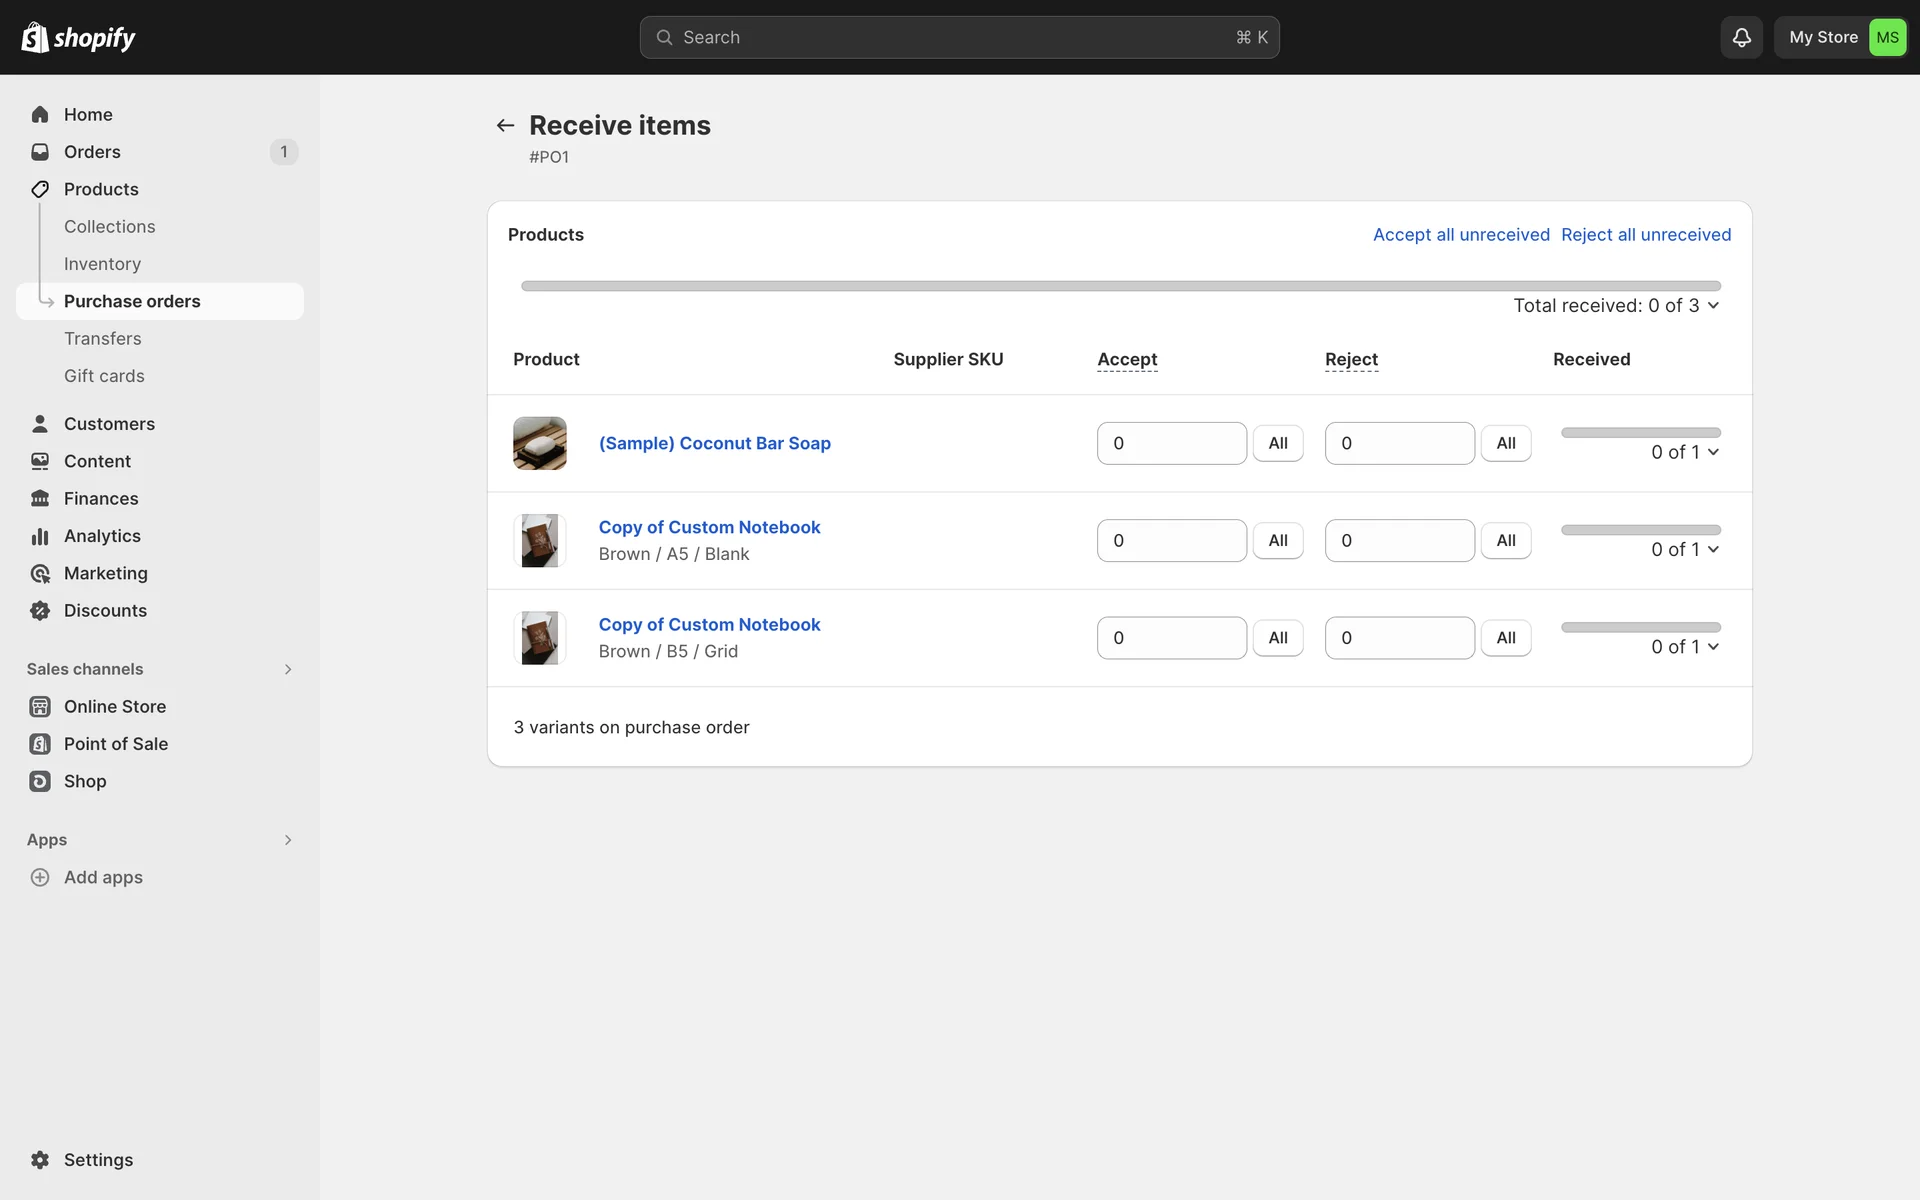The image size is (1920, 1200).
Task: Open Settings gear icon
Action: (40, 1160)
